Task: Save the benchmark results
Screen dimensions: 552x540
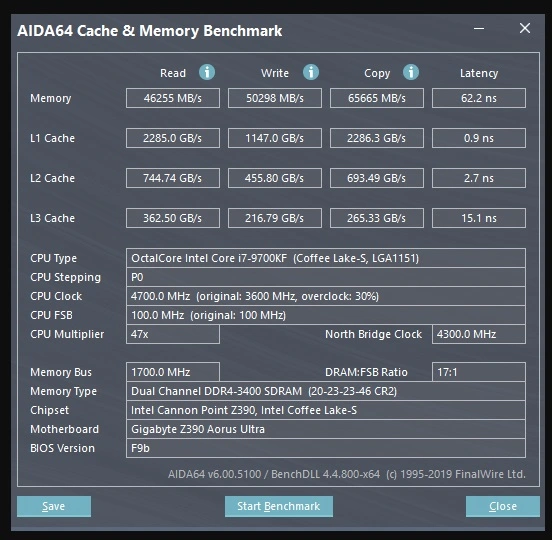Action: tap(54, 506)
